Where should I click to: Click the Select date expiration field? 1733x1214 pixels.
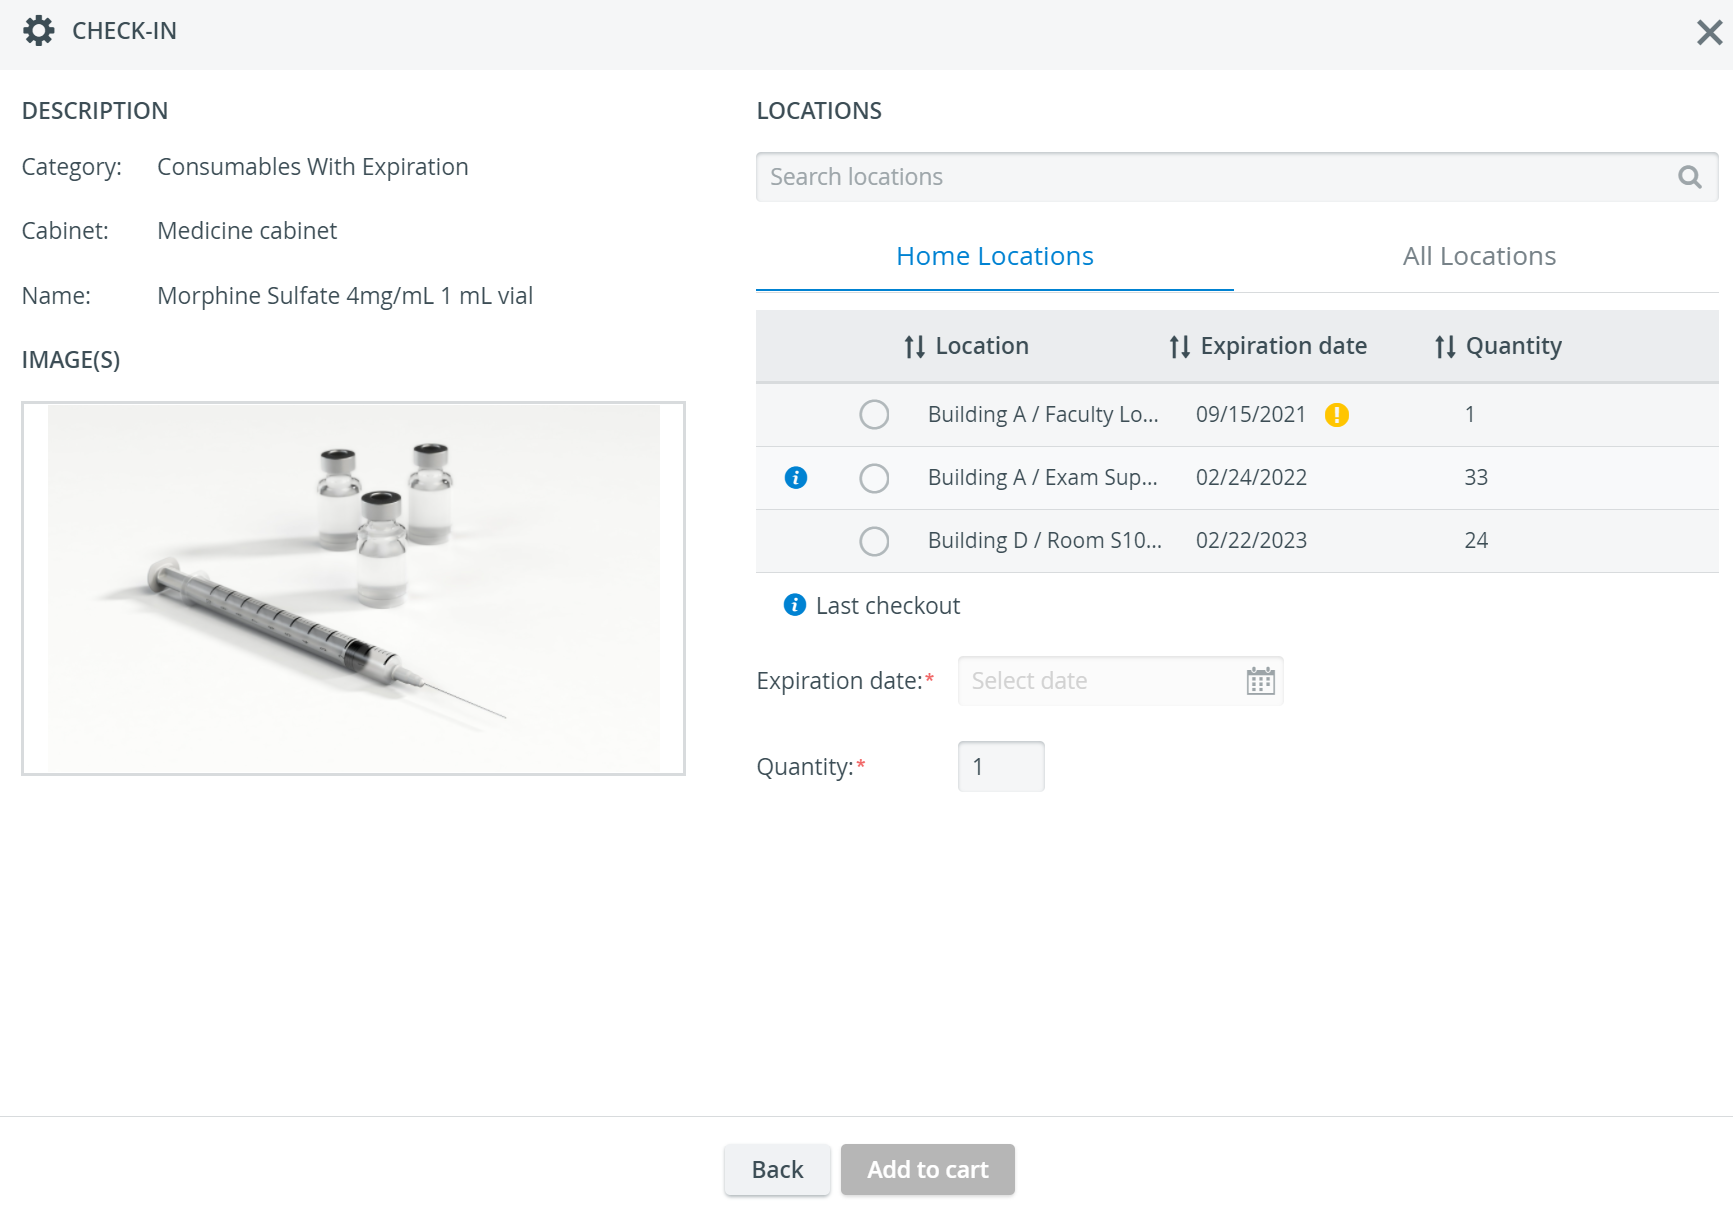pyautogui.click(x=1120, y=681)
